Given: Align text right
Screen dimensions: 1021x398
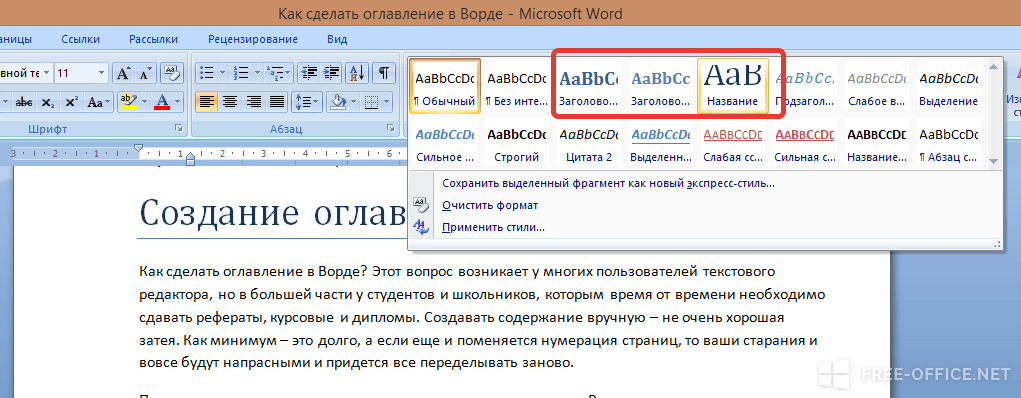Looking at the screenshot, I should click(x=253, y=102).
